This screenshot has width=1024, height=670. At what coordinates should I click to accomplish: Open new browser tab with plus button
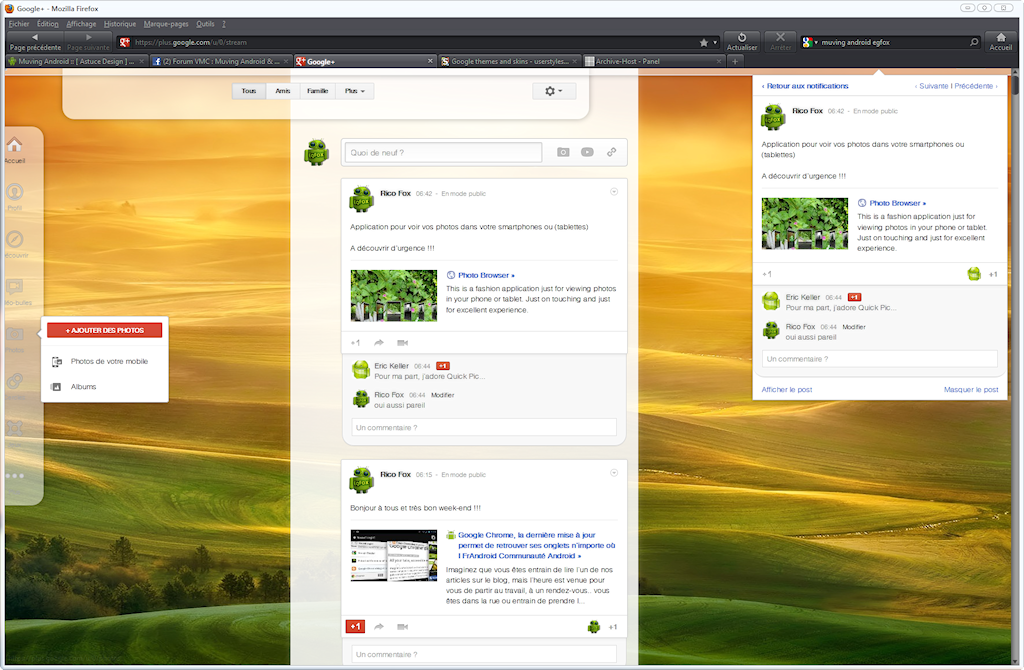[x=735, y=61]
